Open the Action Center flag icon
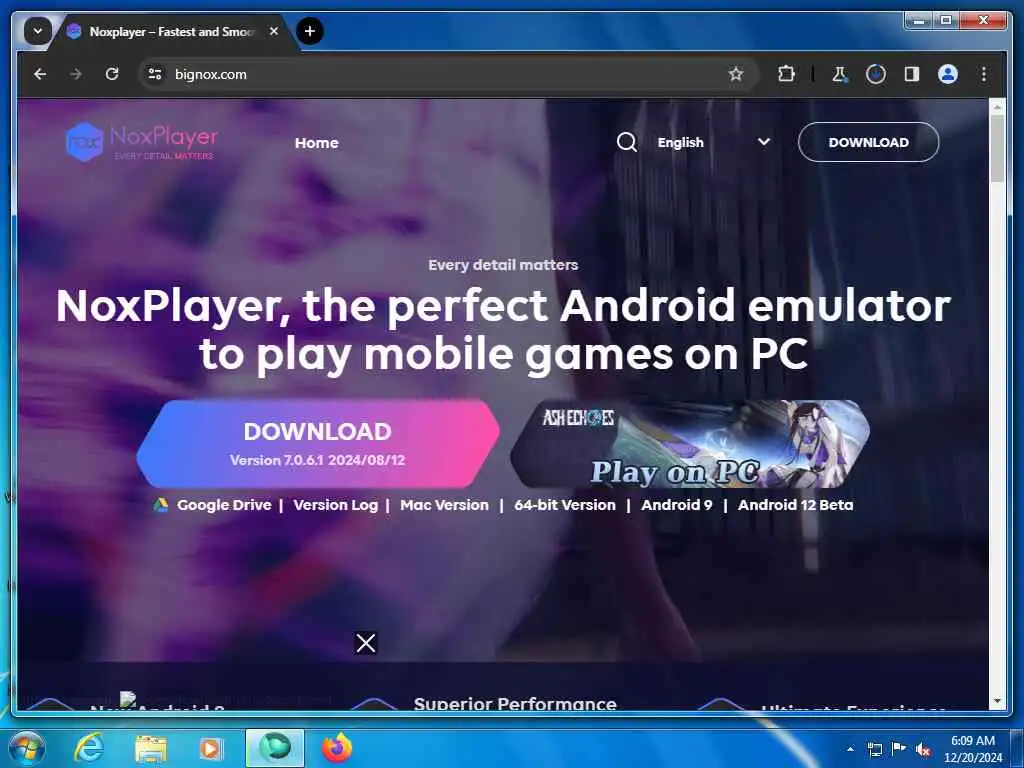The width and height of the screenshot is (1024, 768). pos(899,749)
